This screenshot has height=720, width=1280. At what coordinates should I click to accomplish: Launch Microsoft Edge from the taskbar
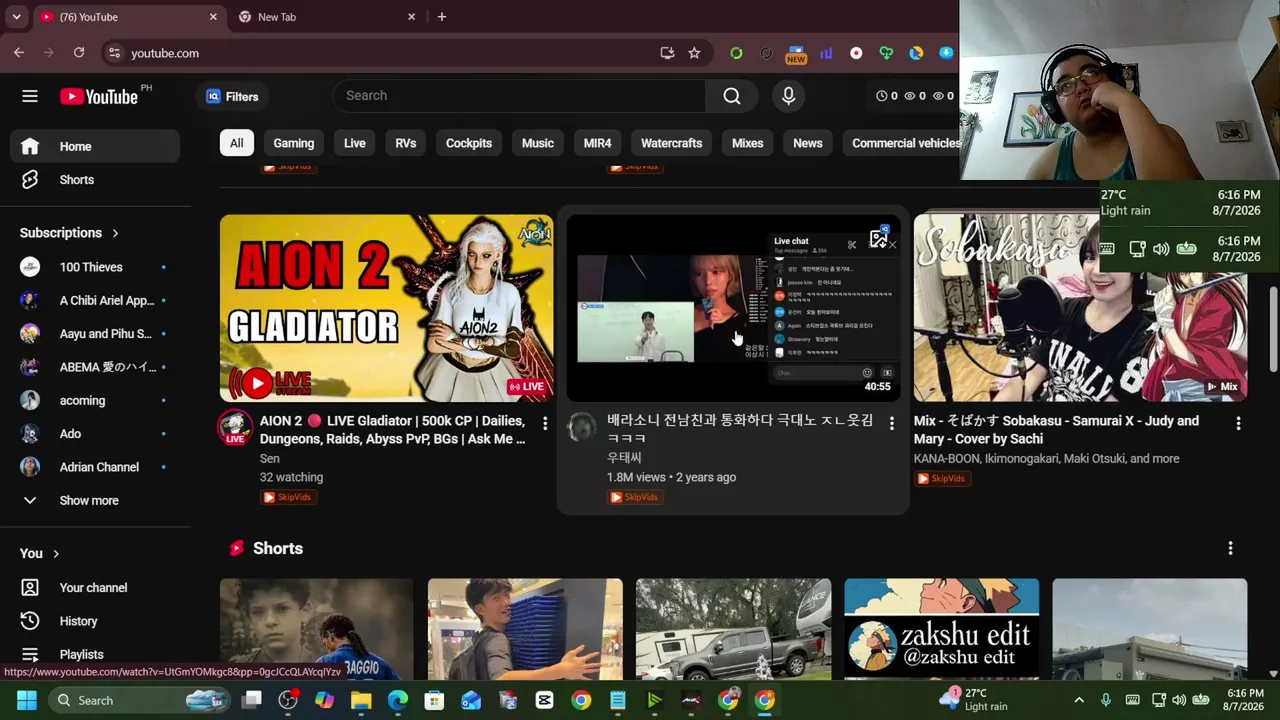[x=398, y=700]
